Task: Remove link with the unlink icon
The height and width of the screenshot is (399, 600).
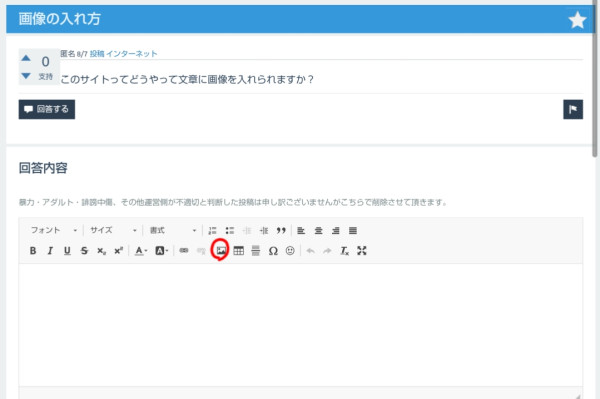Action: (201, 251)
